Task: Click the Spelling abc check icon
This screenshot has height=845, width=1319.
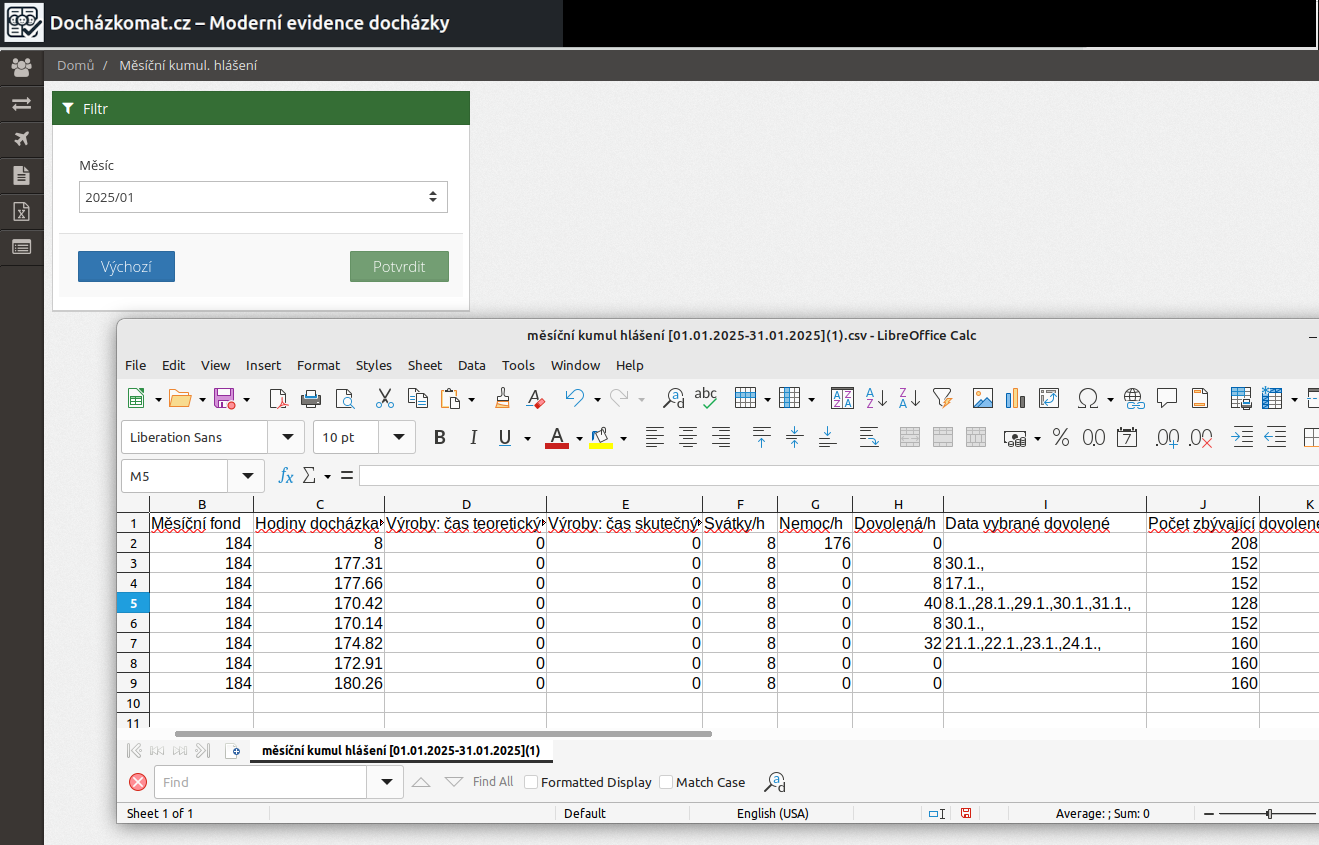Action: (706, 397)
